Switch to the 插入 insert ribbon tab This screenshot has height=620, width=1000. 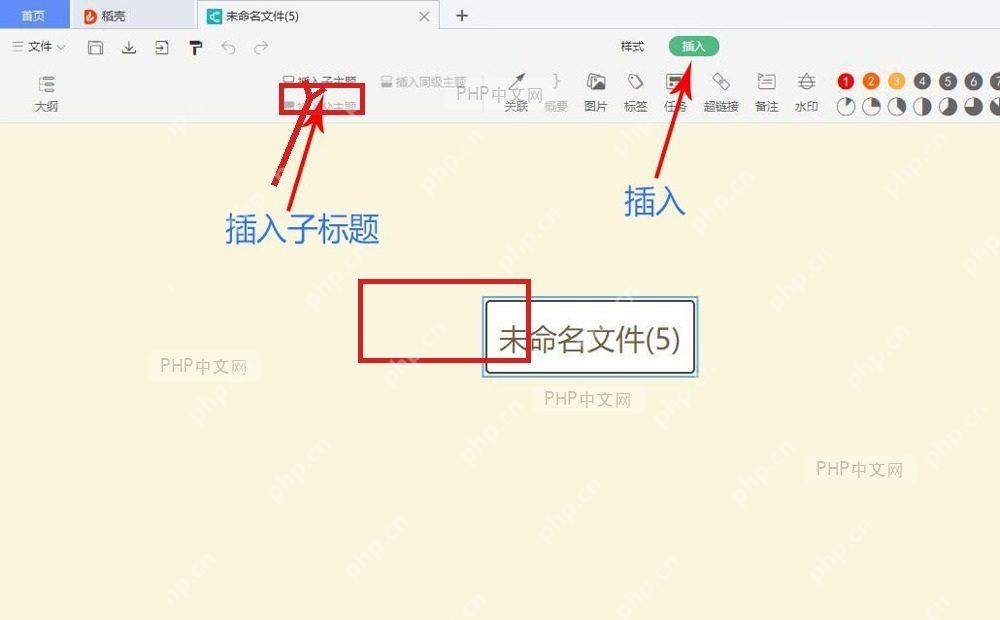[694, 47]
